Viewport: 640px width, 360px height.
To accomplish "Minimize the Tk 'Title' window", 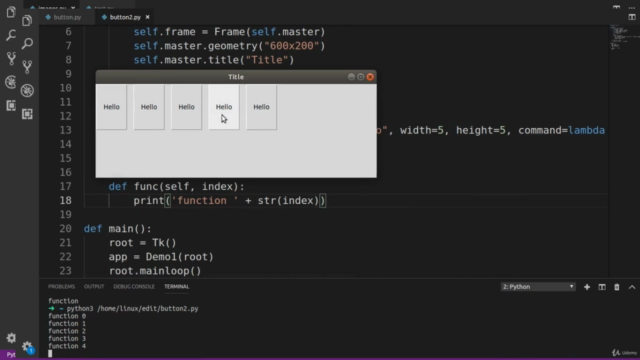I will point(351,77).
